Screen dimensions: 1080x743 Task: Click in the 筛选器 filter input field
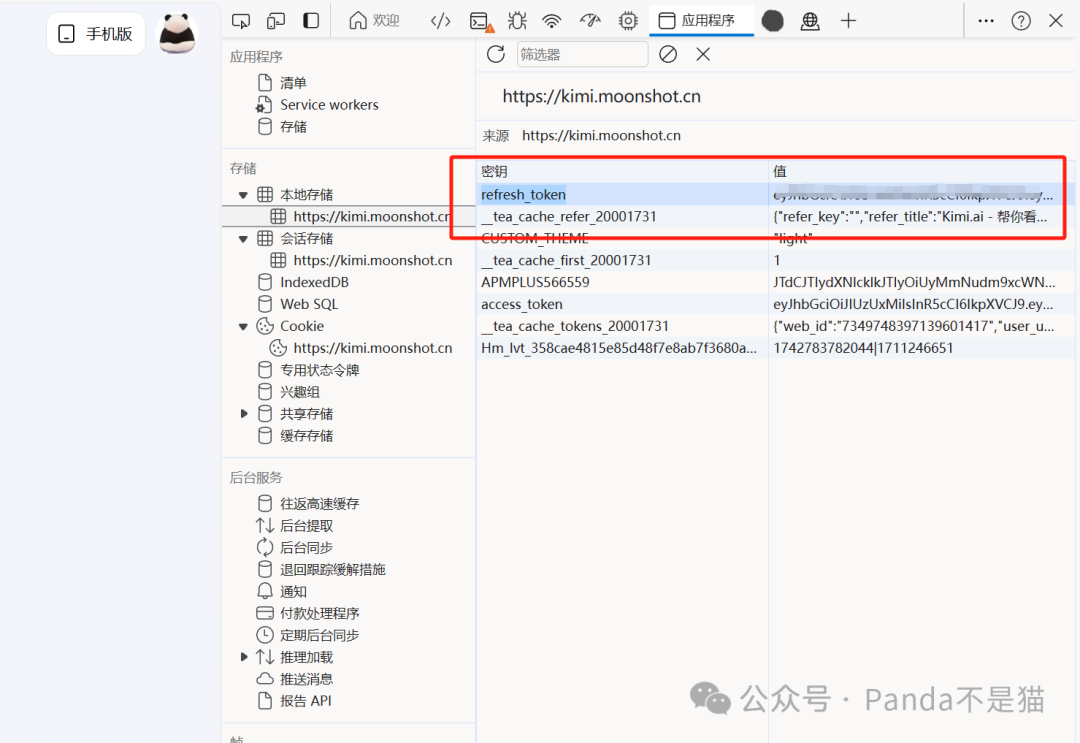pyautogui.click(x=582, y=54)
